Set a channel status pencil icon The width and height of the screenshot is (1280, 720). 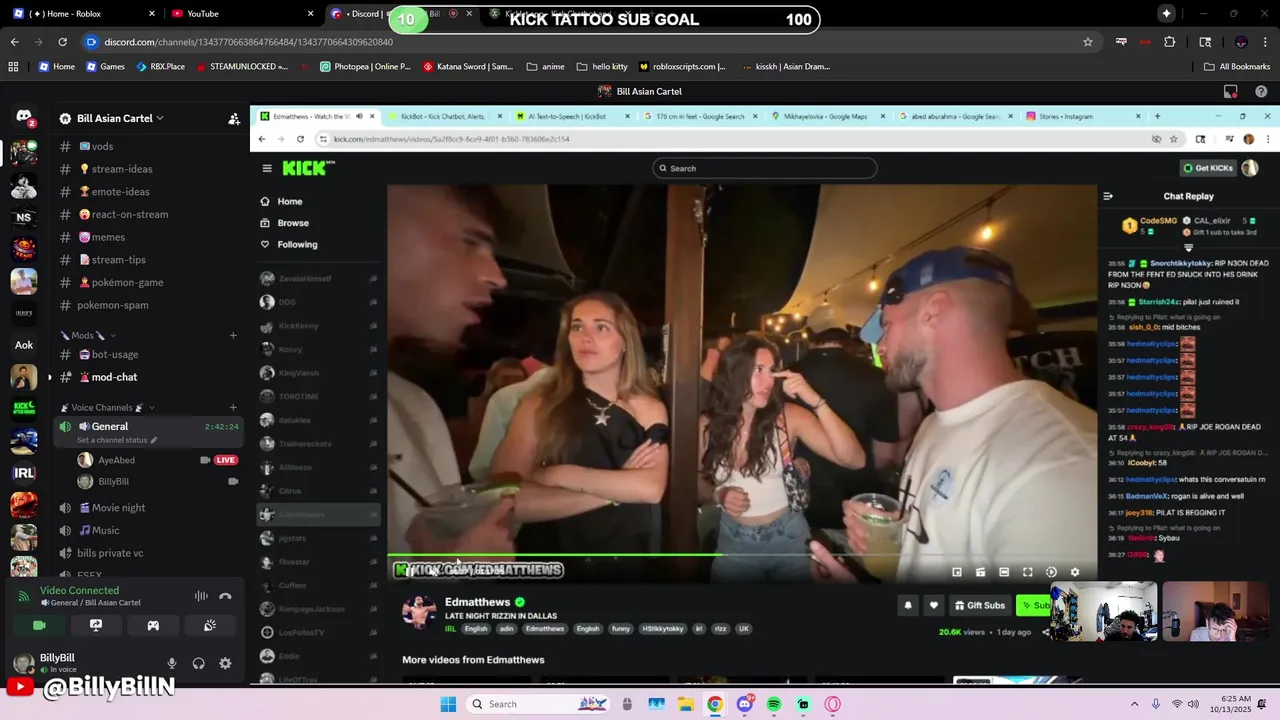coord(154,440)
